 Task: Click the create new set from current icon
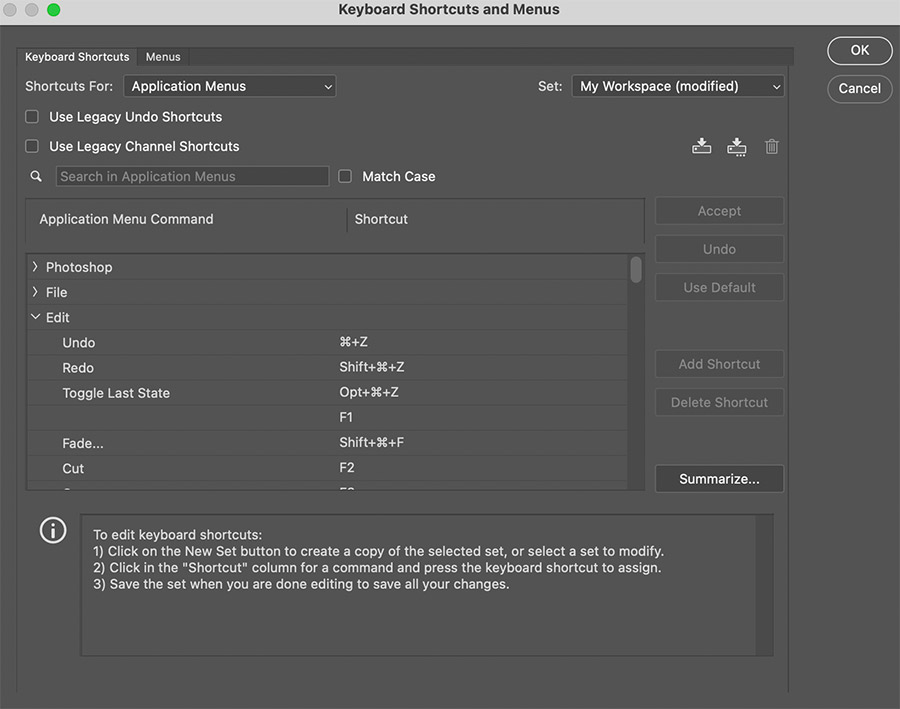737,146
